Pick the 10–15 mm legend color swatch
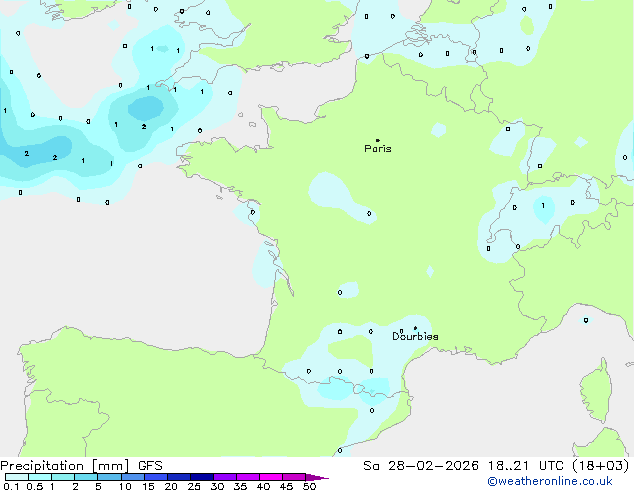This screenshot has width=634, height=490. (x=132, y=477)
